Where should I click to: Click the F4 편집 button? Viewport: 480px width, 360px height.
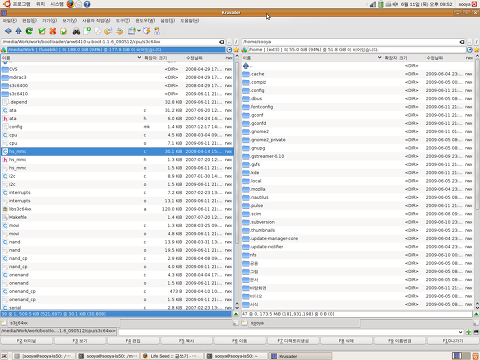pos(133,341)
